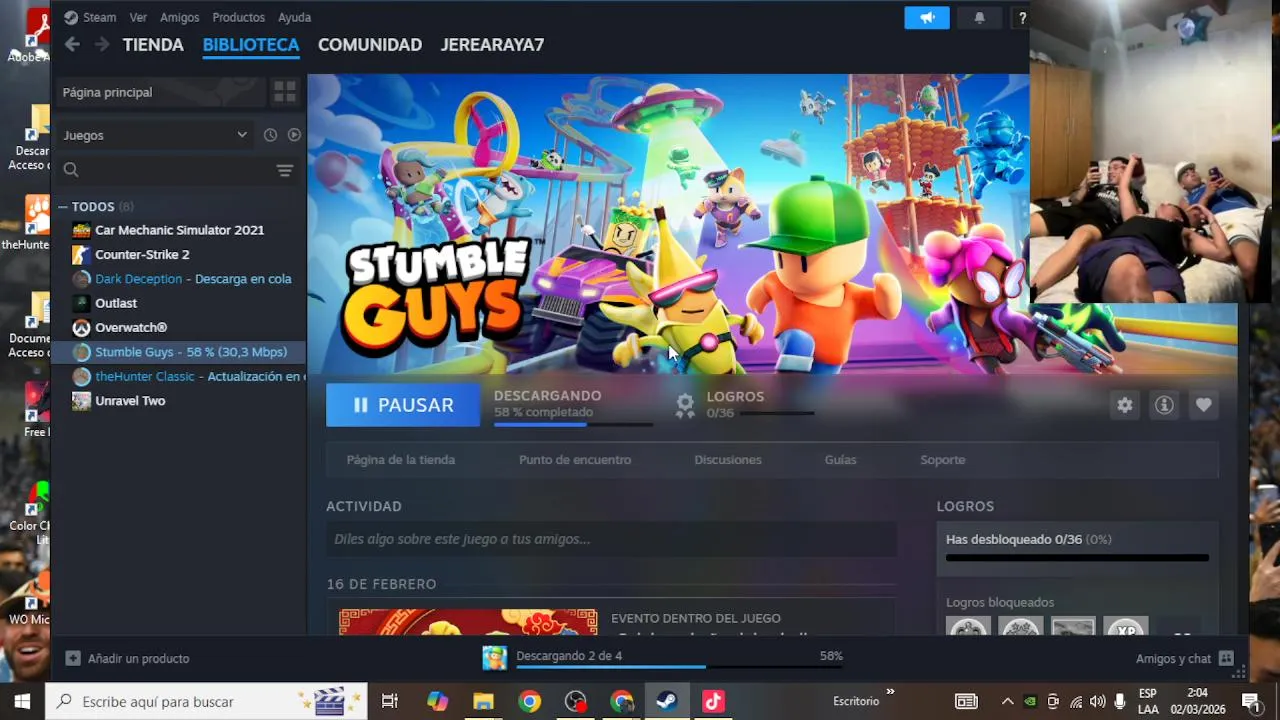1280x720 pixels.
Task: Go back with the left arrow
Action: (x=72, y=44)
